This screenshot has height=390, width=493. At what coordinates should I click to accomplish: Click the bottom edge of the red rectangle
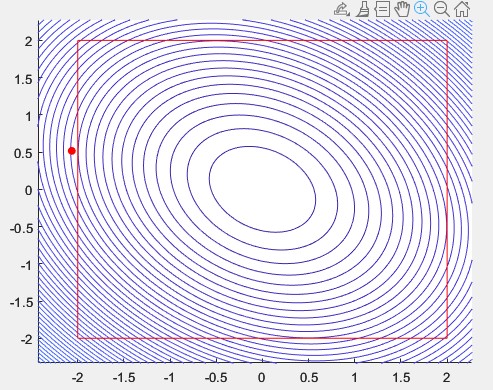[262, 338]
